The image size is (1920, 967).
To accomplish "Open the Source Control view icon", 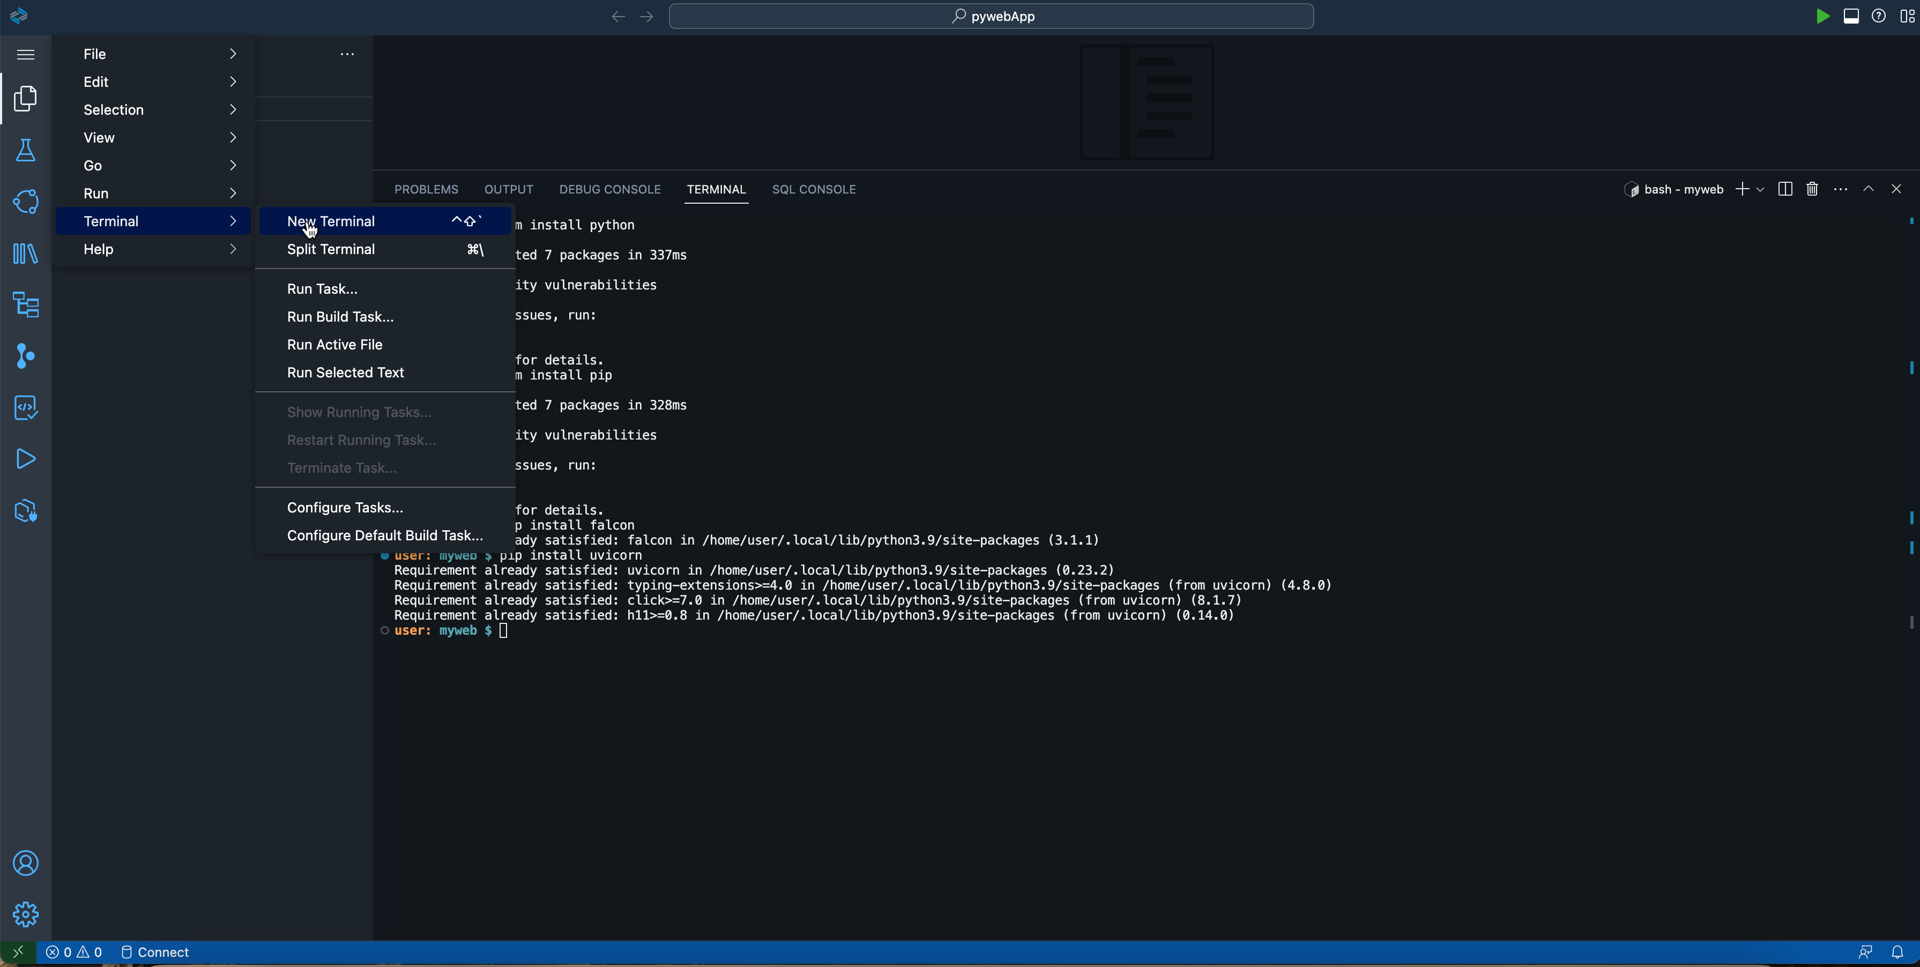I will point(25,356).
